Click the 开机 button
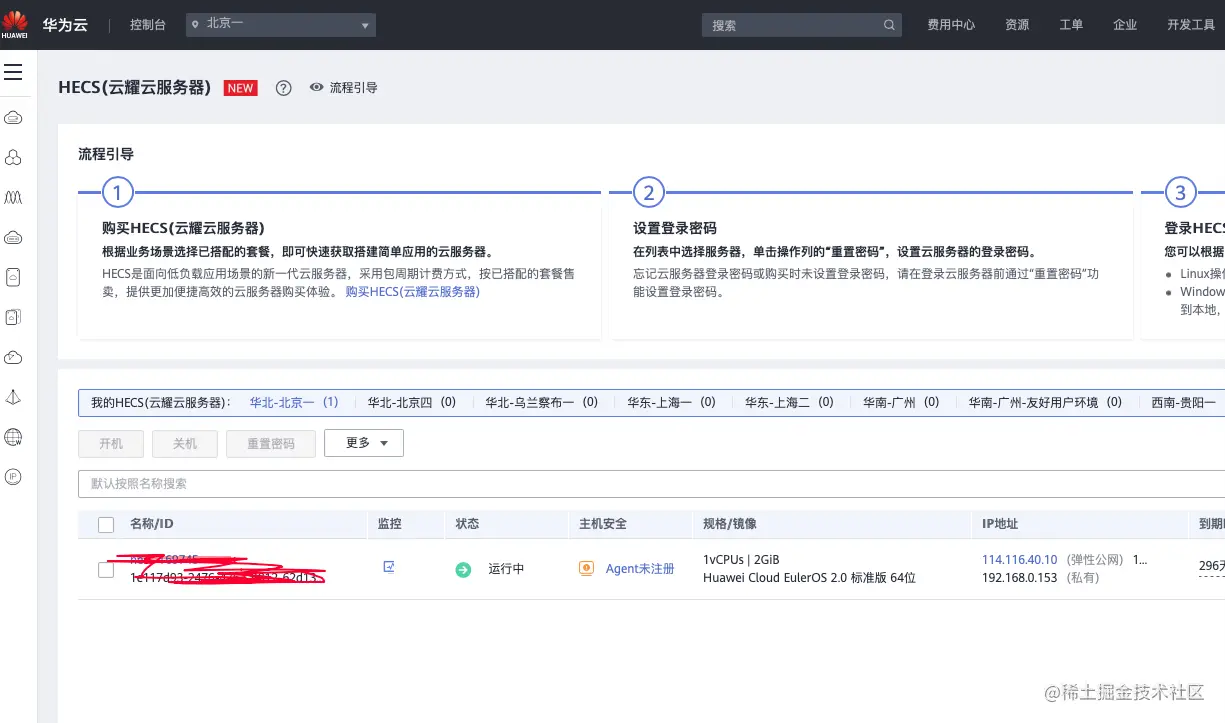Viewport: 1225px width, 723px height. (x=111, y=443)
